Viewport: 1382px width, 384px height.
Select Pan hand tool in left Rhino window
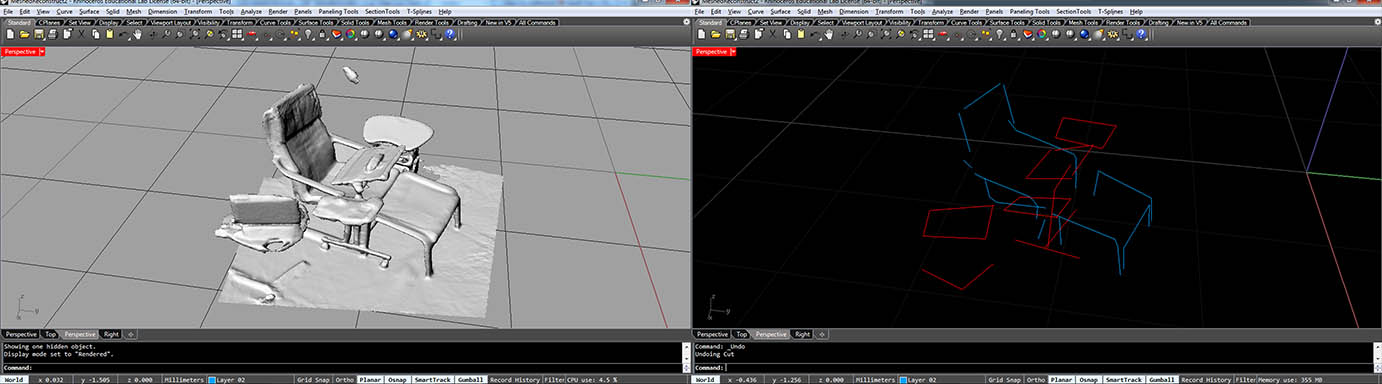pos(138,34)
